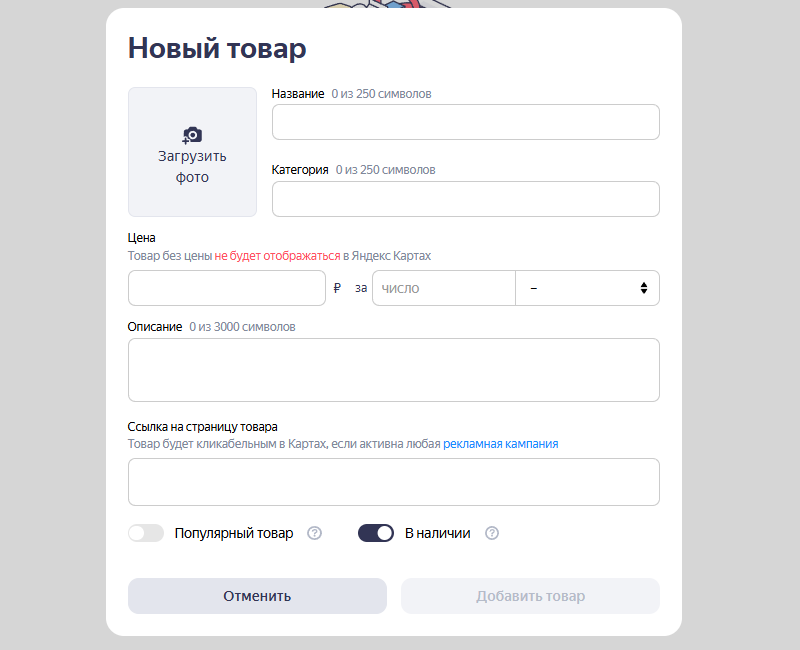The width and height of the screenshot is (800, 650).
Task: Open help tooltip next to Популярный товар
Action: [x=315, y=533]
